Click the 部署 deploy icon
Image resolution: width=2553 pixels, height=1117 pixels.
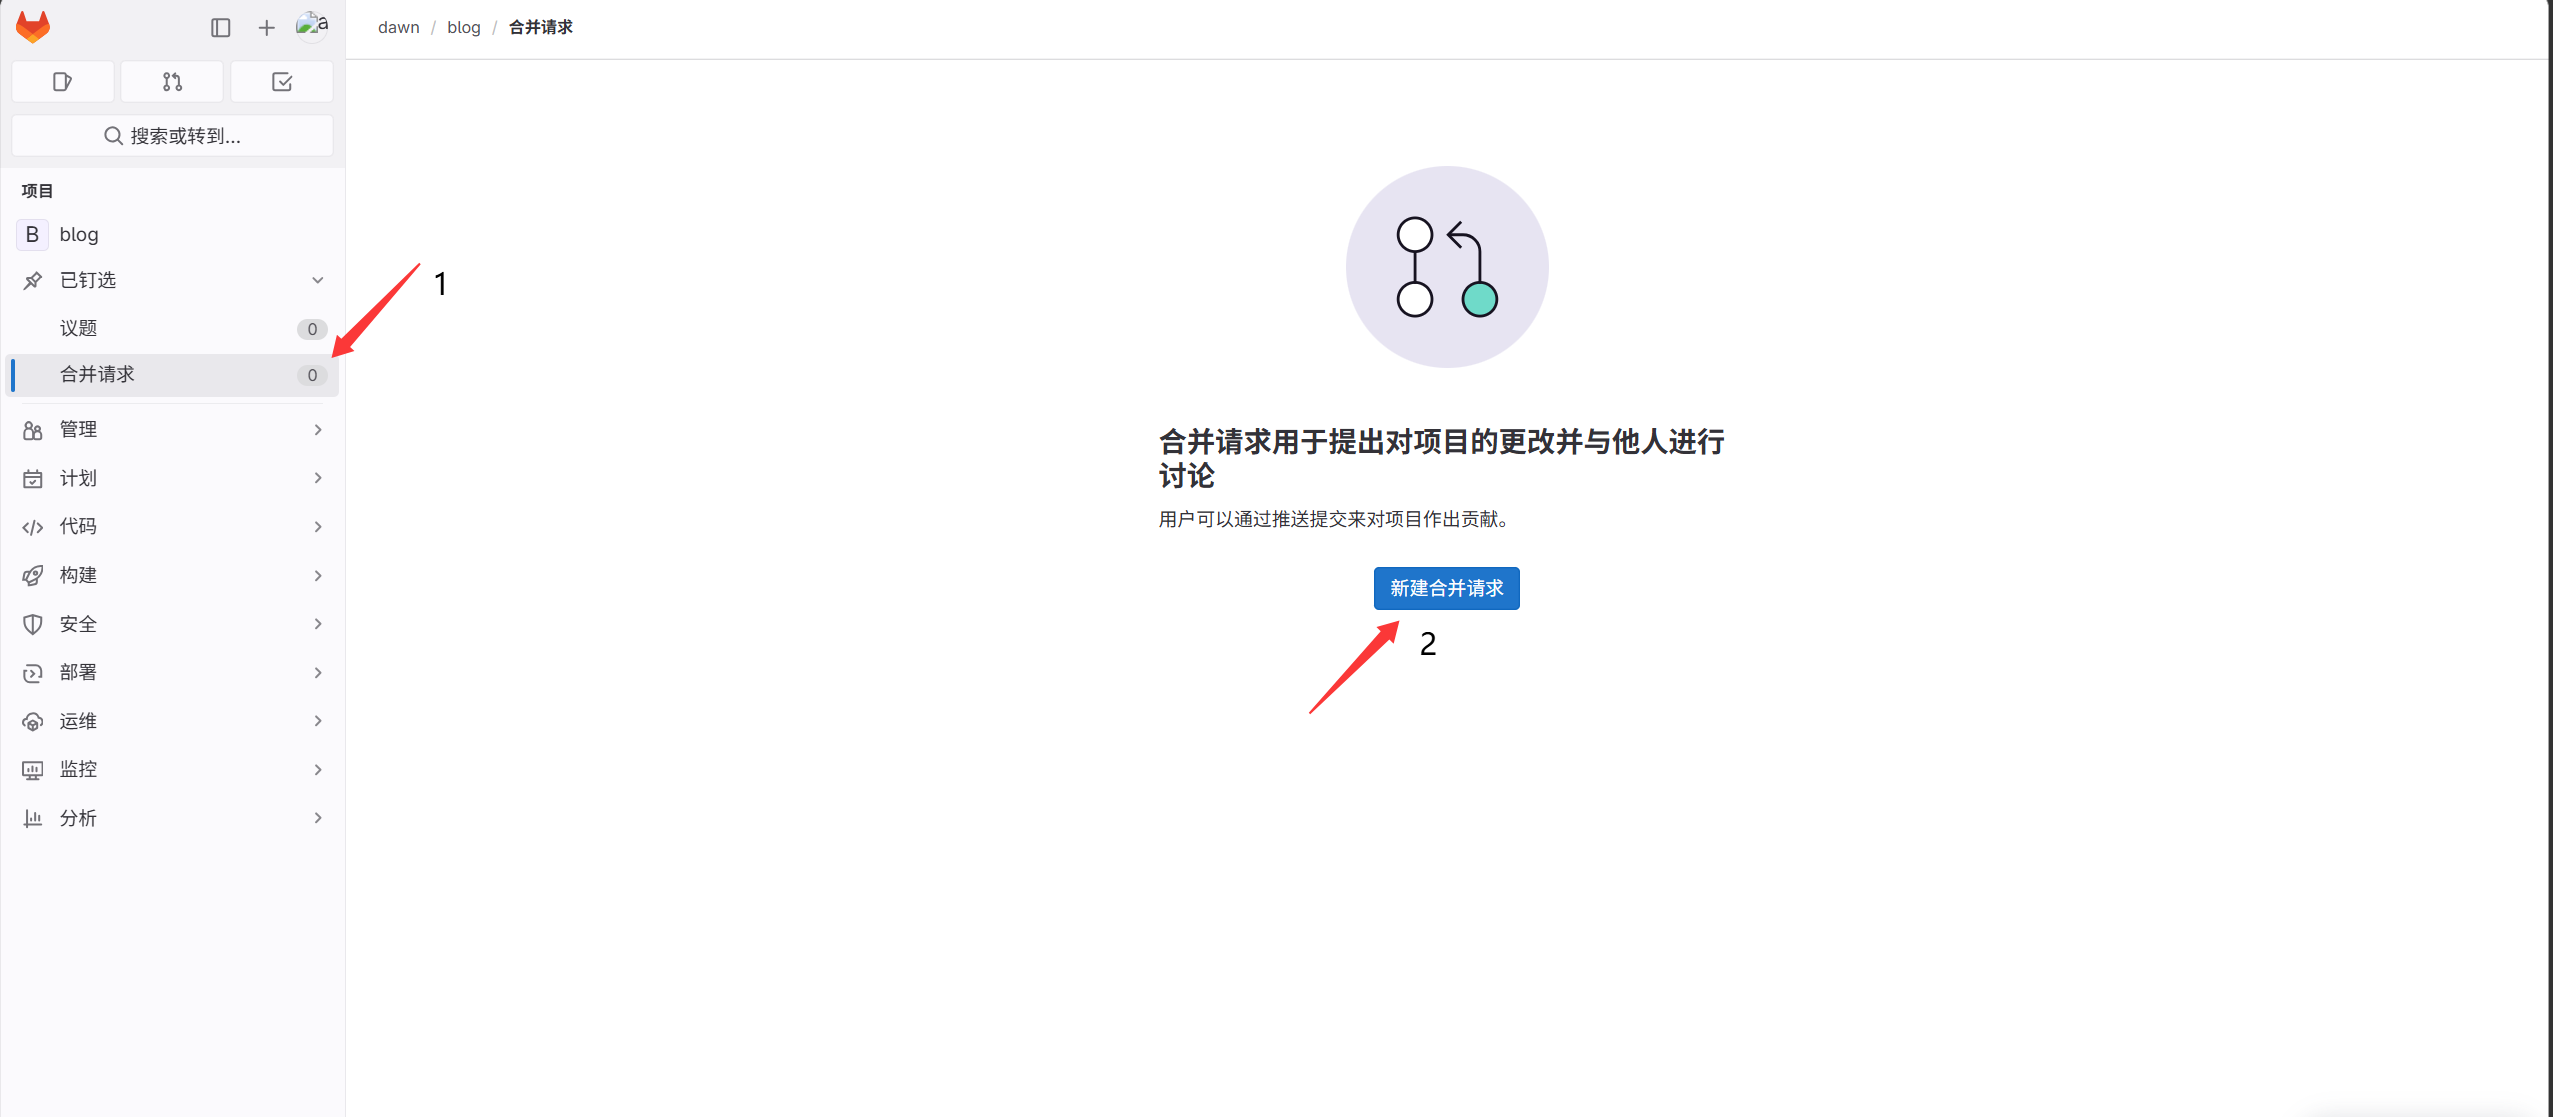click(x=33, y=673)
